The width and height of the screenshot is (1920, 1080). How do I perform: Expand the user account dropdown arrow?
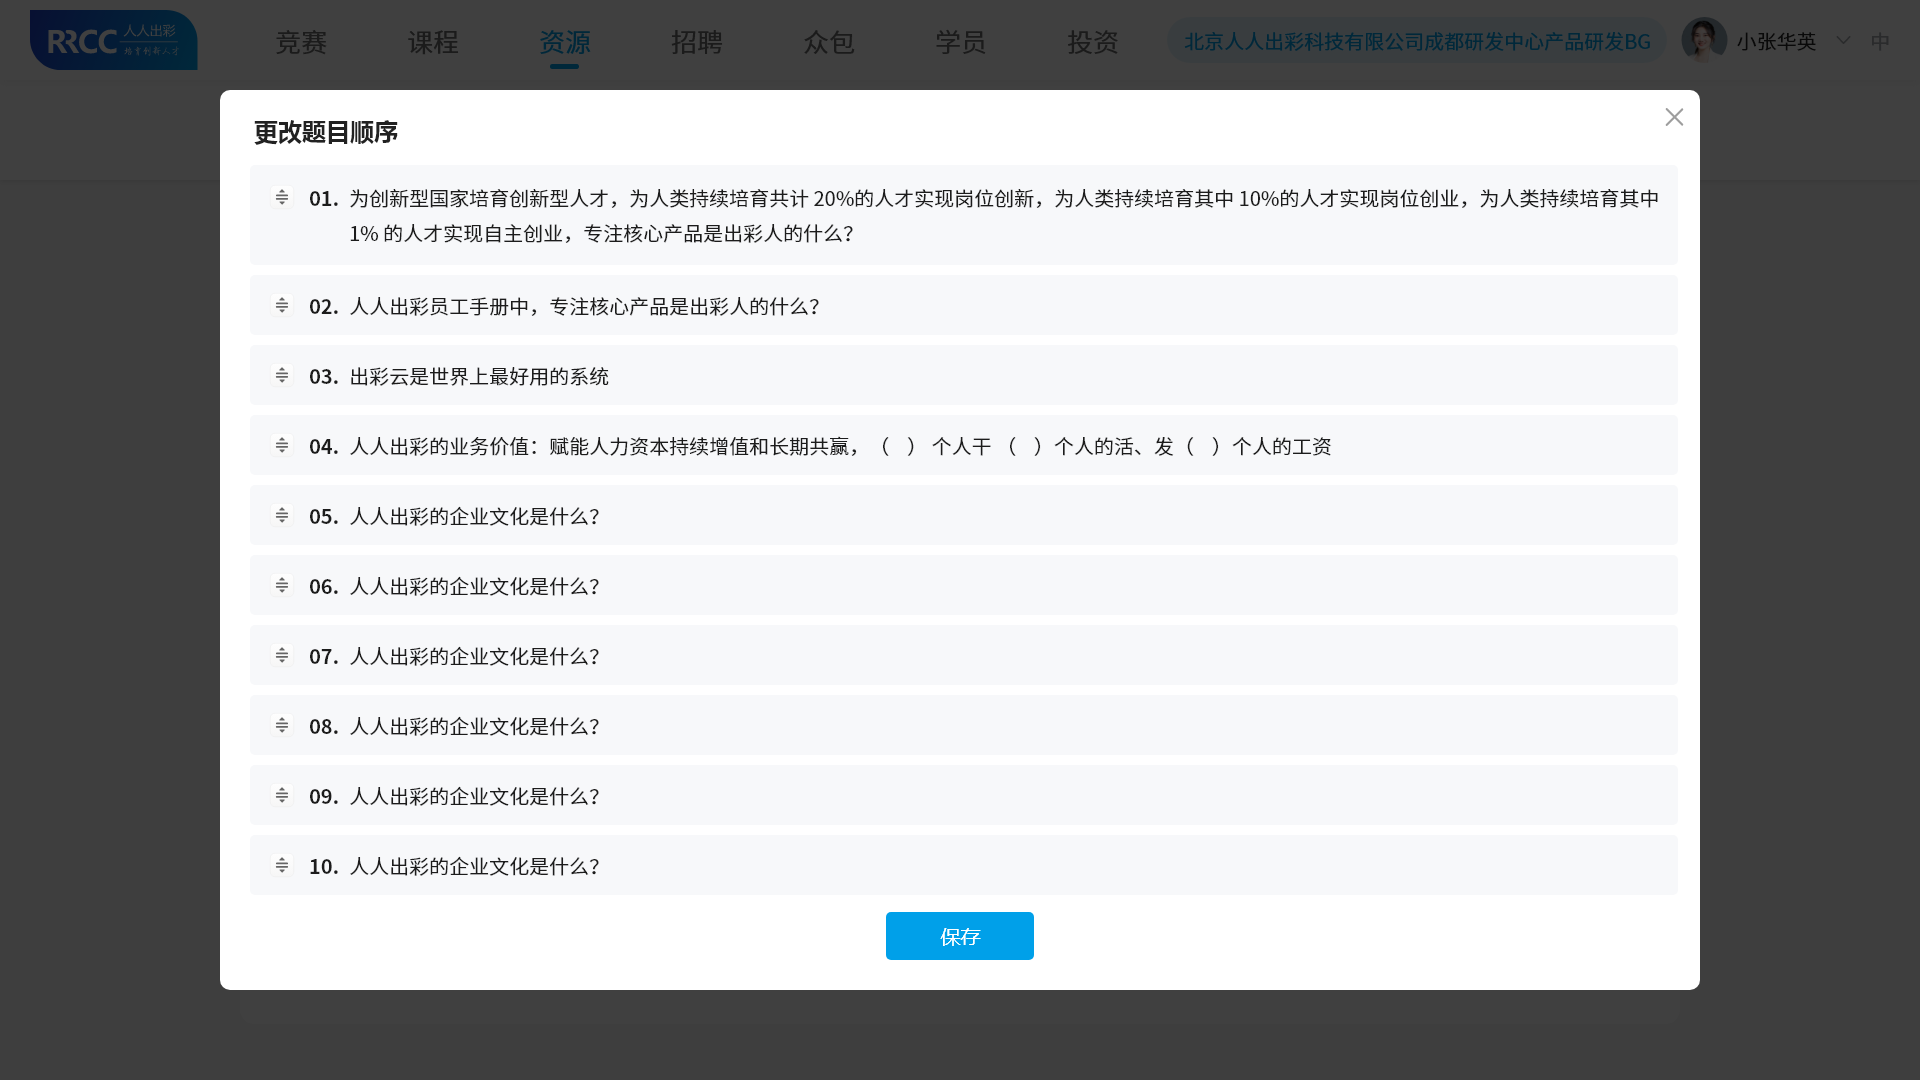[1843, 41]
